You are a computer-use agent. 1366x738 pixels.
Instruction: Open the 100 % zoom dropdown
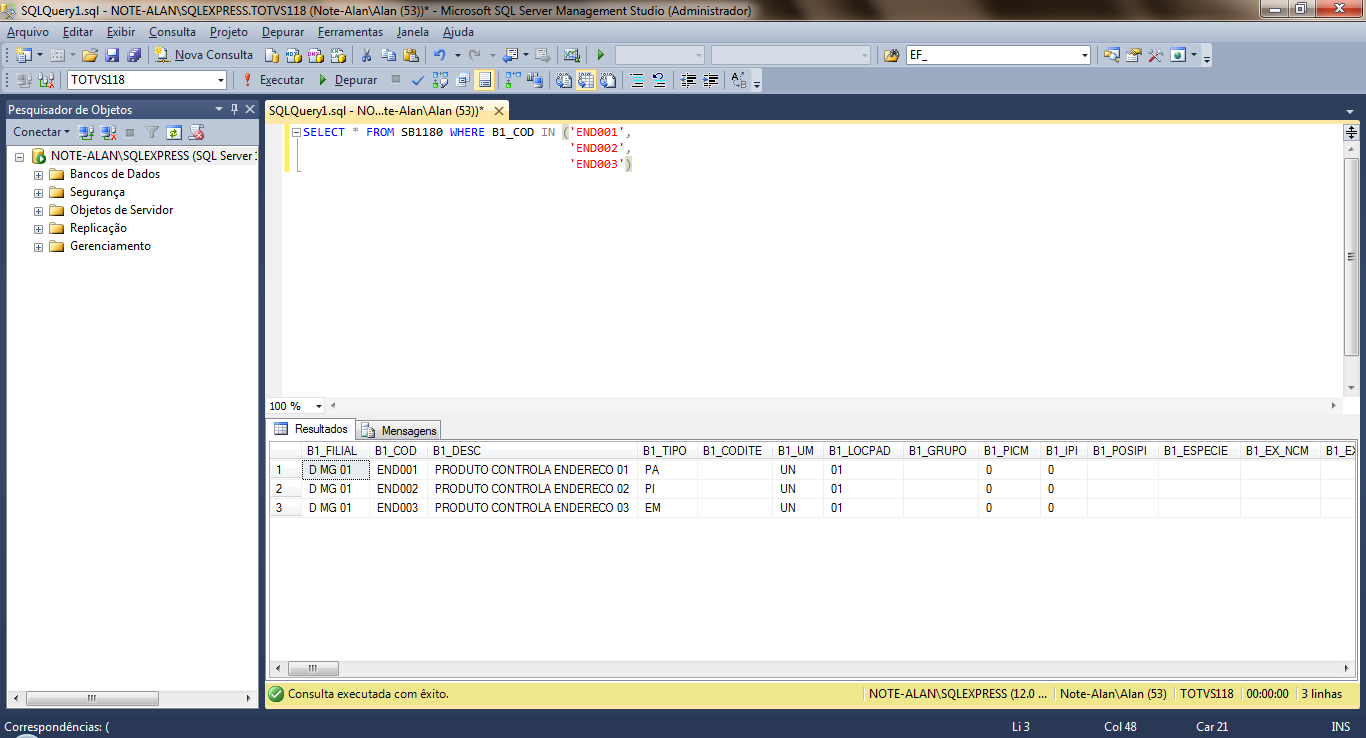click(319, 406)
